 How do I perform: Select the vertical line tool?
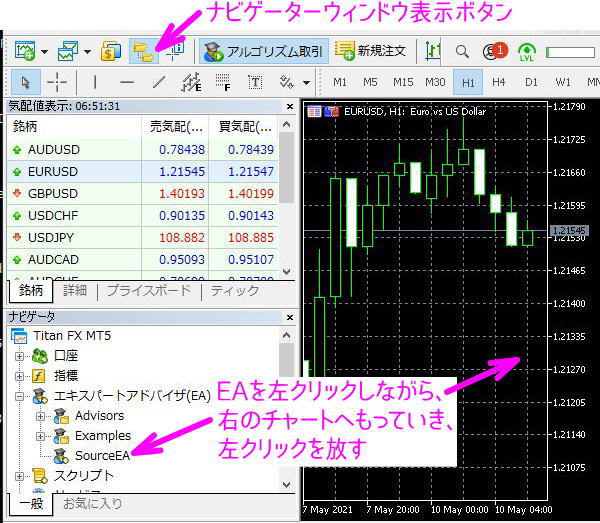(x=95, y=82)
